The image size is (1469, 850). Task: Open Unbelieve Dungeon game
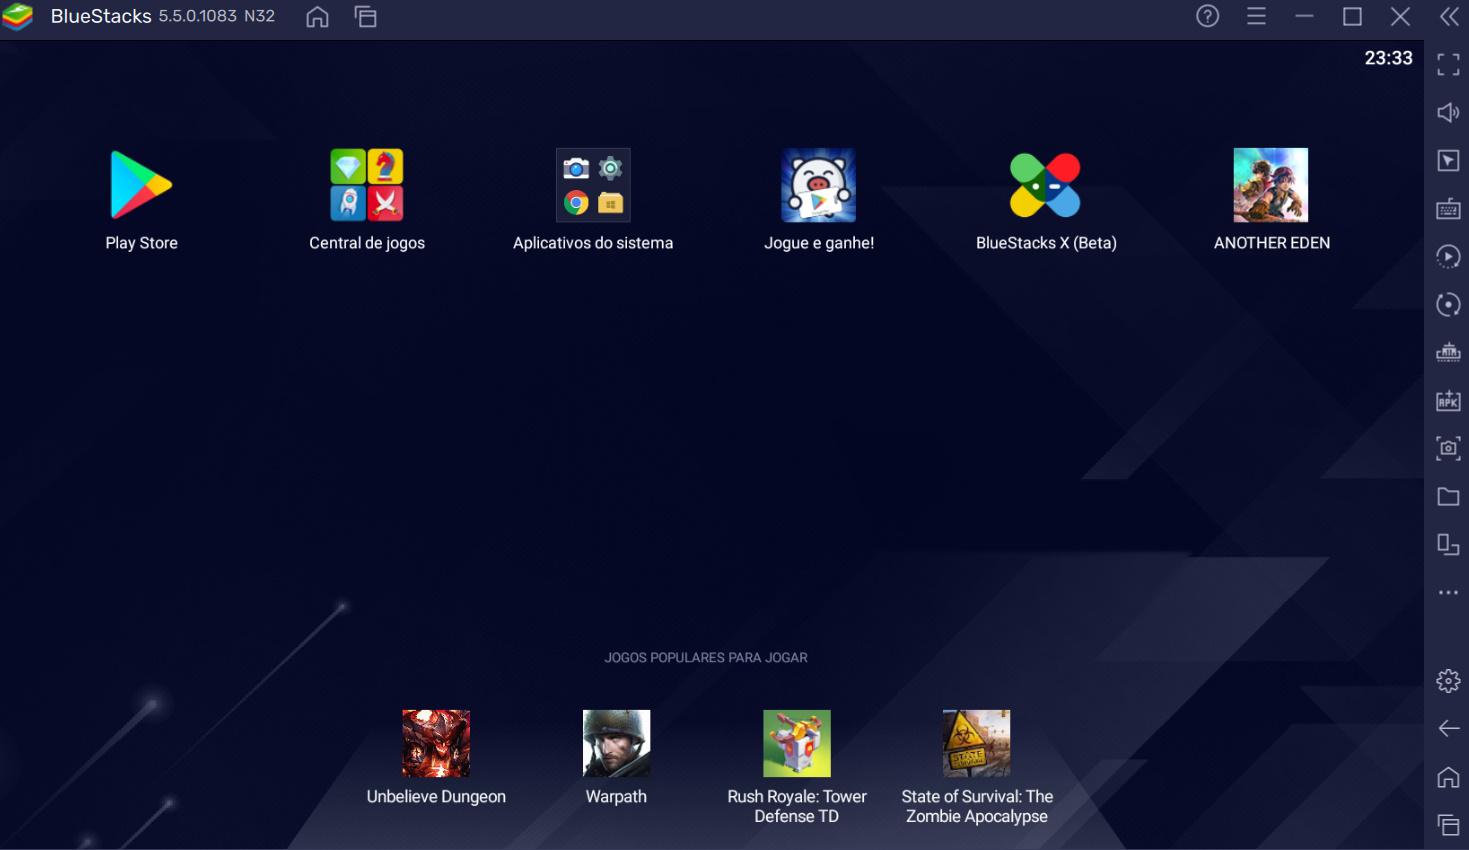point(436,744)
